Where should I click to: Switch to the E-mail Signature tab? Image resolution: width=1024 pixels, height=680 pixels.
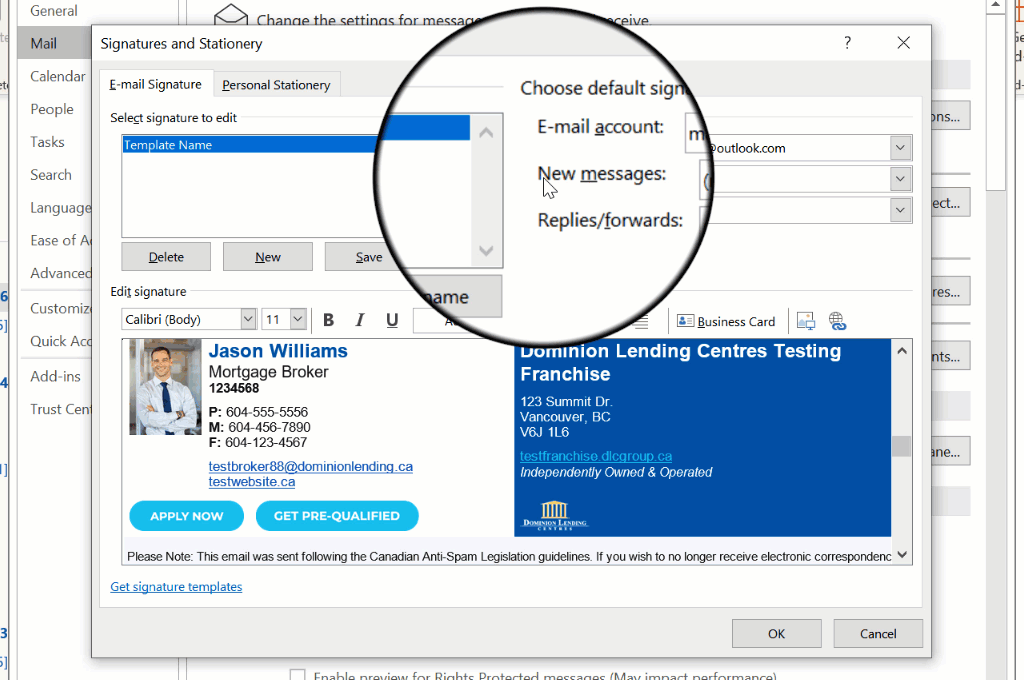pyautogui.click(x=155, y=84)
